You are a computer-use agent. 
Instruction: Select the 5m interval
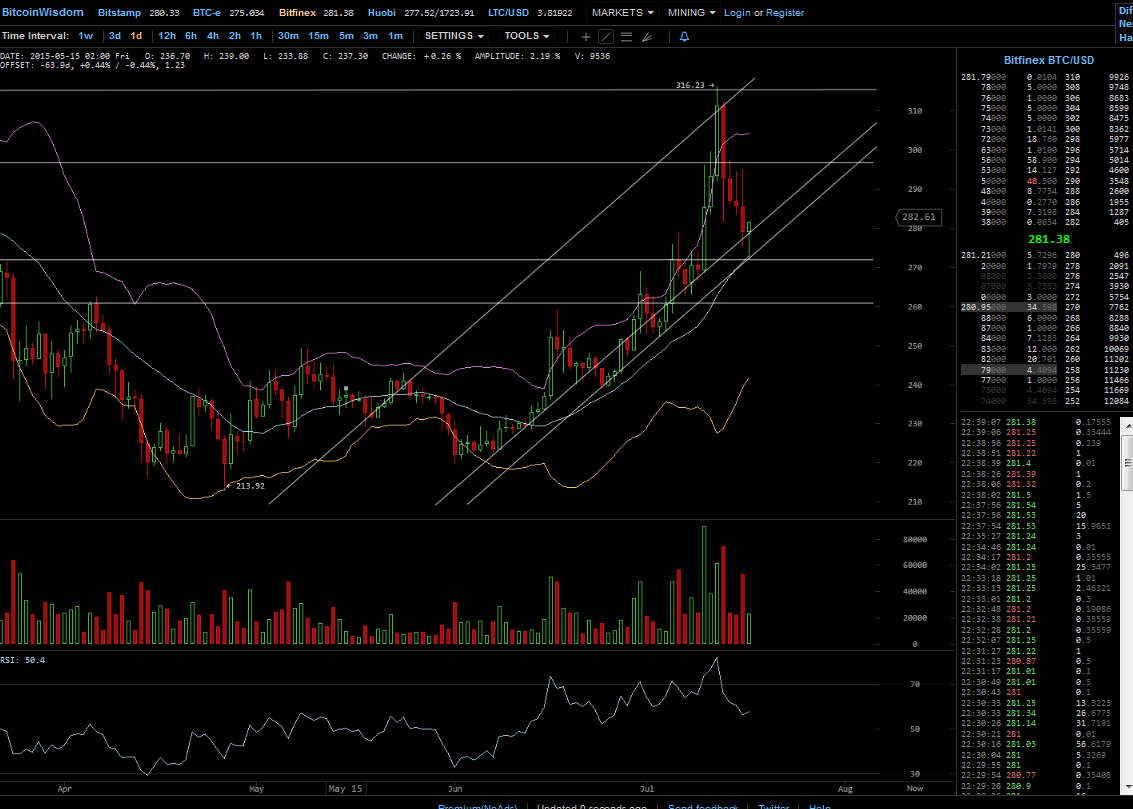(346, 35)
